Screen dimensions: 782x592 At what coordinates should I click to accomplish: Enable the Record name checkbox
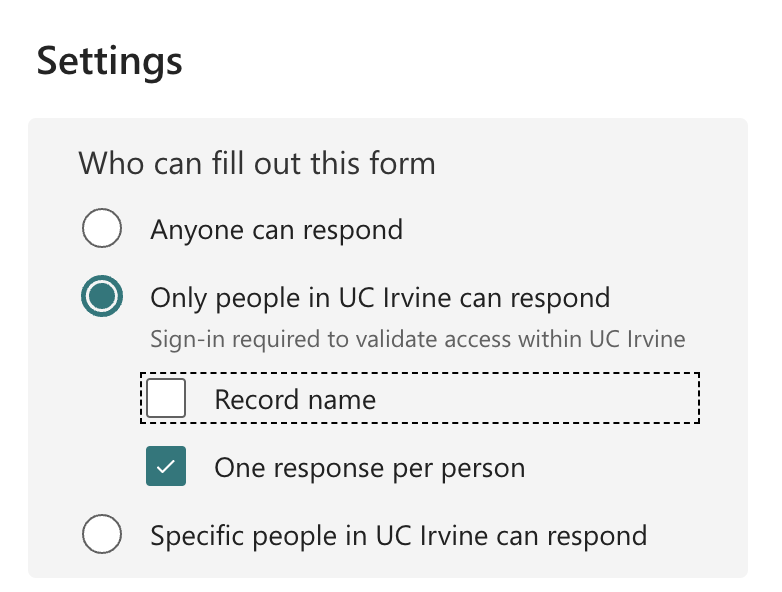pos(166,399)
